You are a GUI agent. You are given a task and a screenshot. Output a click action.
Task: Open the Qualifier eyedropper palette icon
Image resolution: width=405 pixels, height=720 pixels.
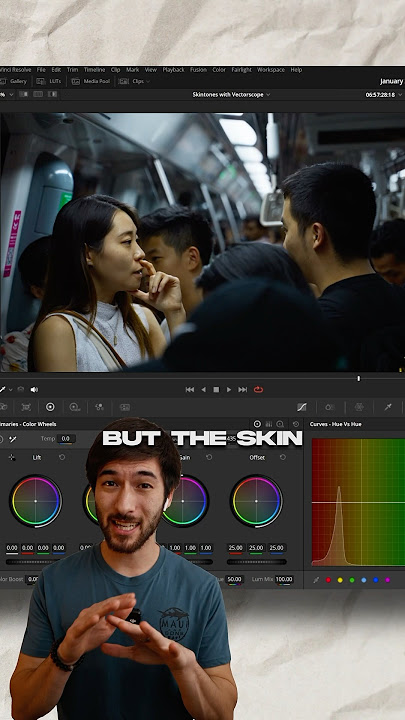point(388,407)
